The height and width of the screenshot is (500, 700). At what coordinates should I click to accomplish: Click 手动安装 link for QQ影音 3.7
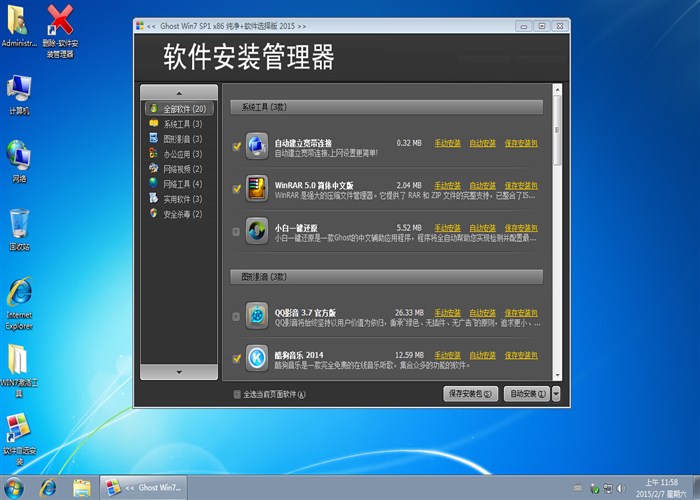(448, 312)
